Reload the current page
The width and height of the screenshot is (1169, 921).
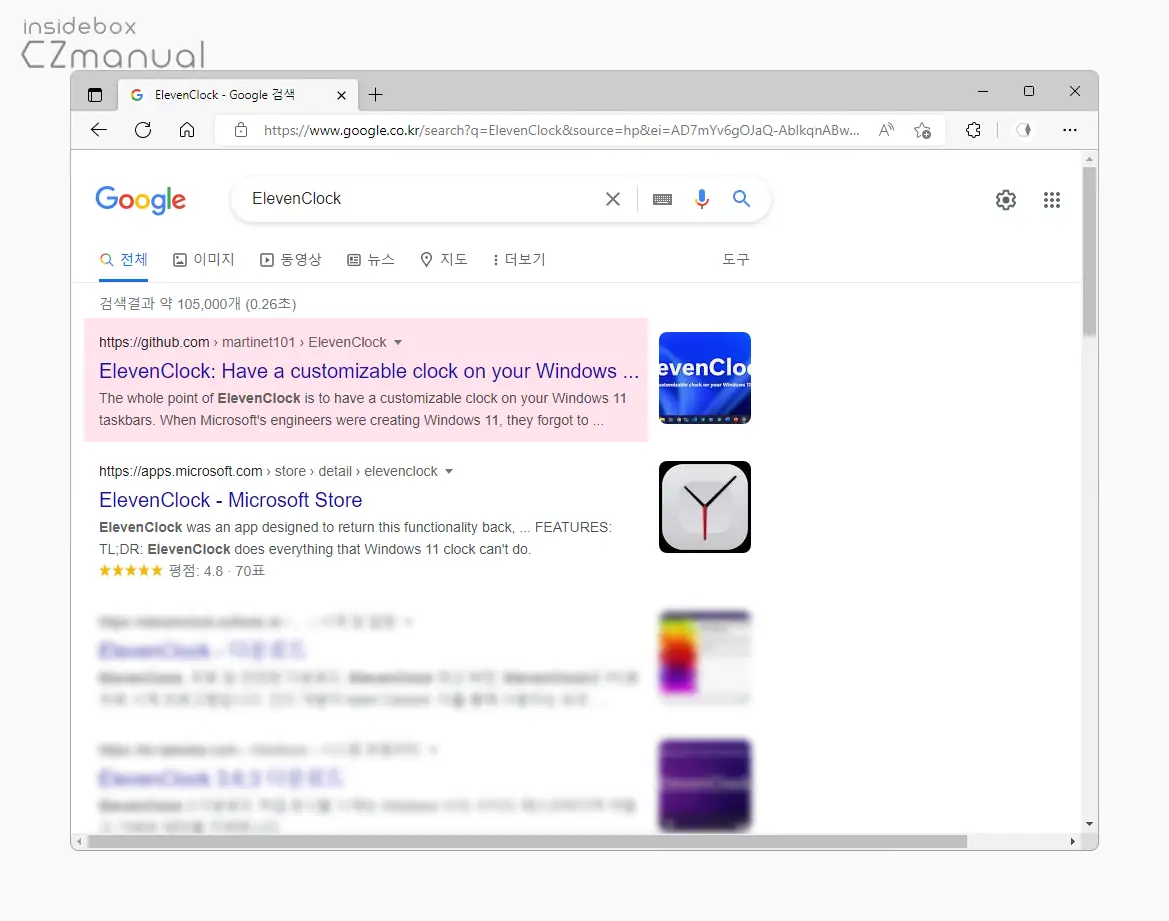(x=143, y=130)
